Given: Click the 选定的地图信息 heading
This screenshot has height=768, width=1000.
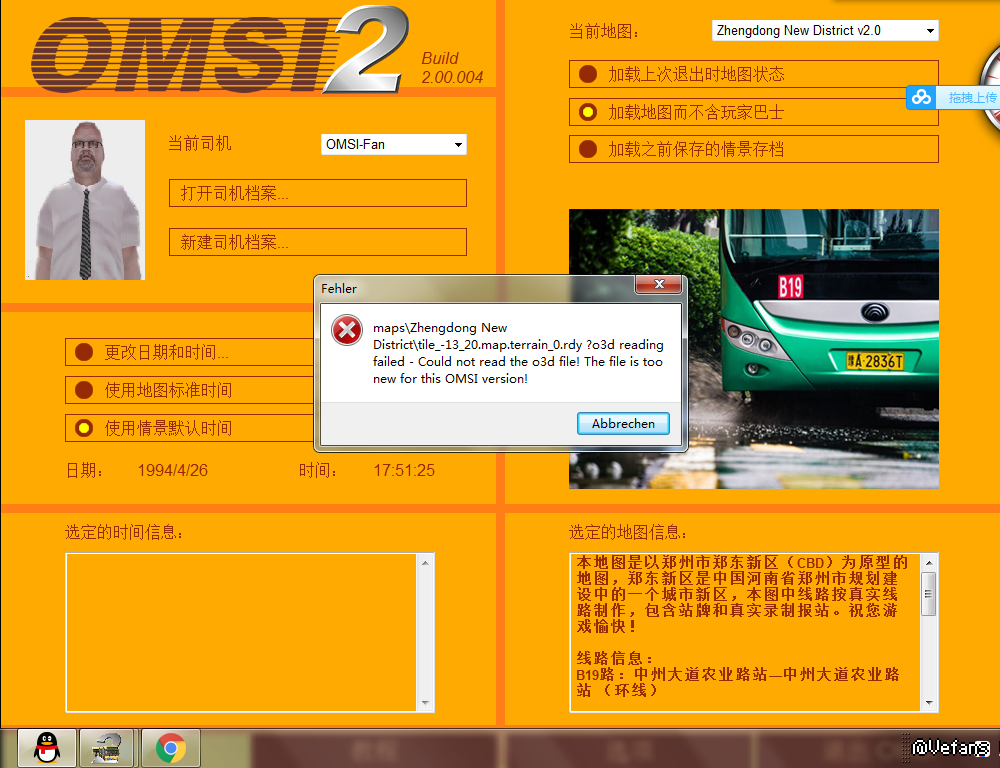Looking at the screenshot, I should coord(628,533).
